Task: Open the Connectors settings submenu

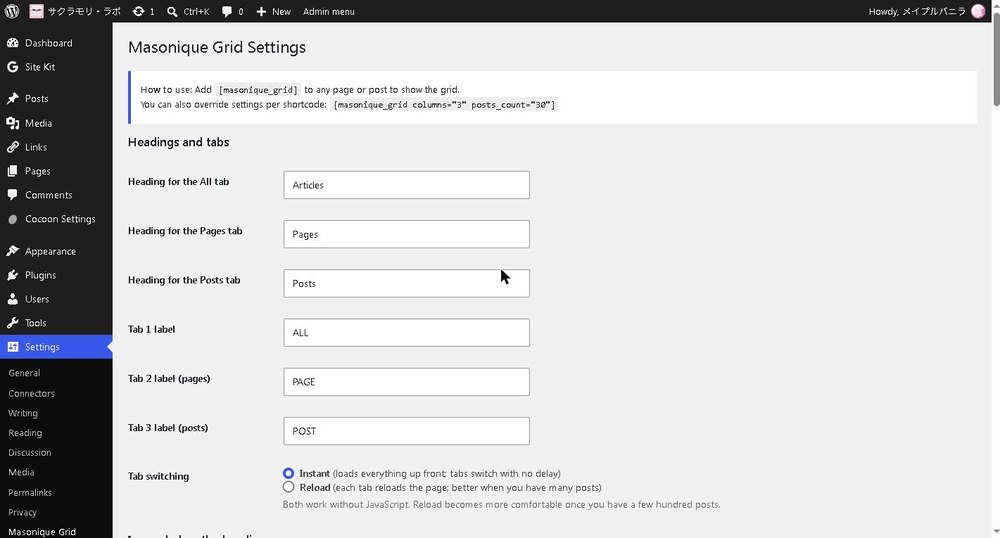Action: (31, 393)
